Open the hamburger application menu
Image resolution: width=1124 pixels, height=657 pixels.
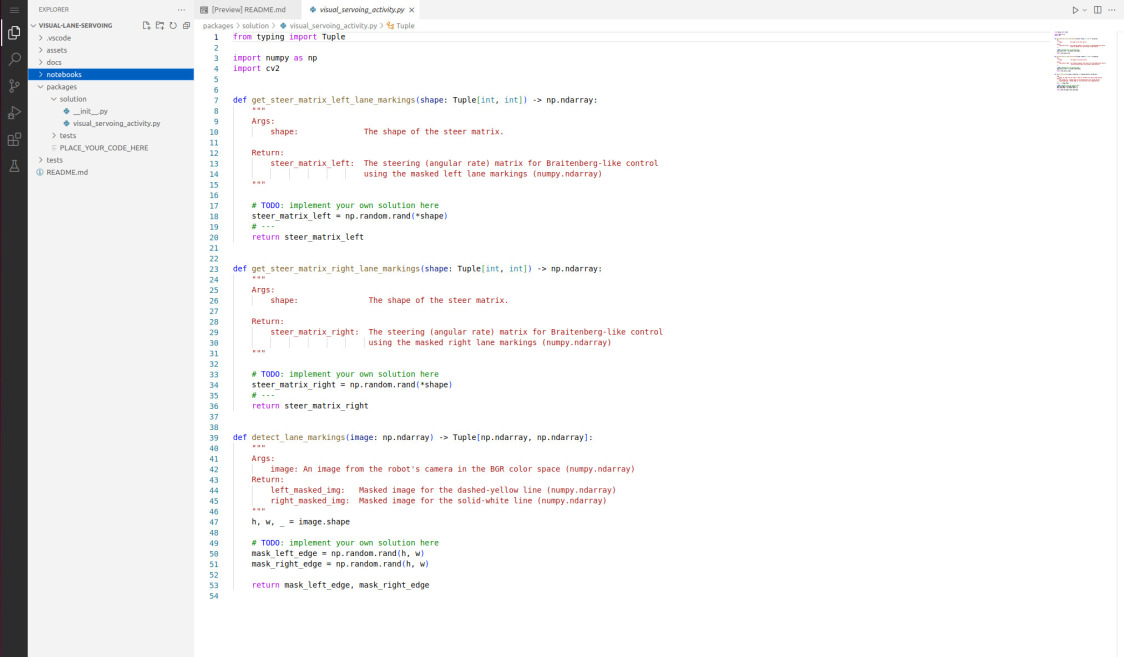(x=14, y=9)
